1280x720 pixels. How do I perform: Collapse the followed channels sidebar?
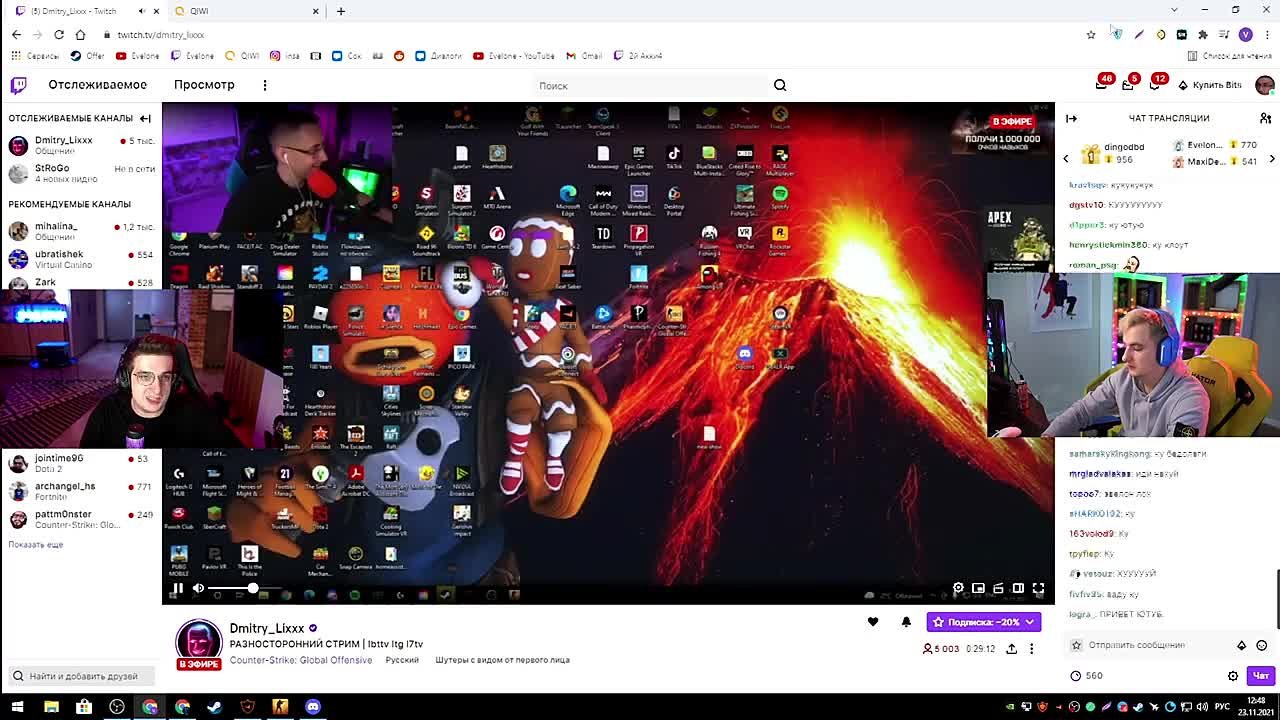point(145,118)
